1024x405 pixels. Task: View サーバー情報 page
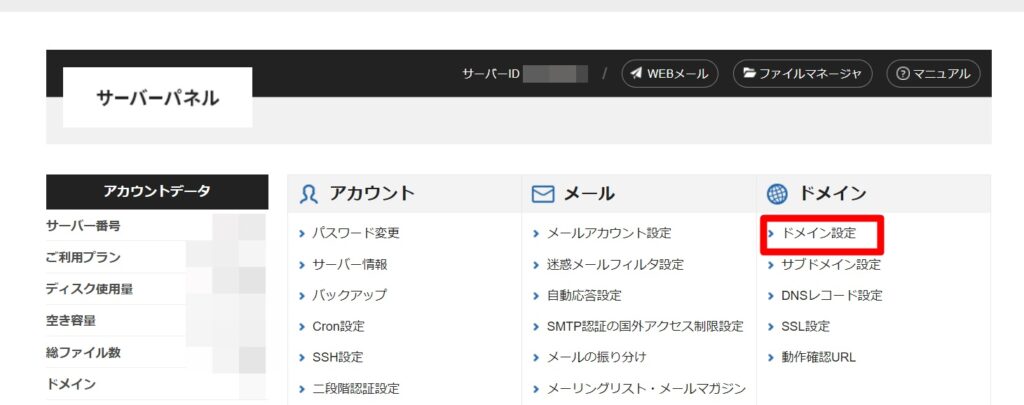point(349,265)
